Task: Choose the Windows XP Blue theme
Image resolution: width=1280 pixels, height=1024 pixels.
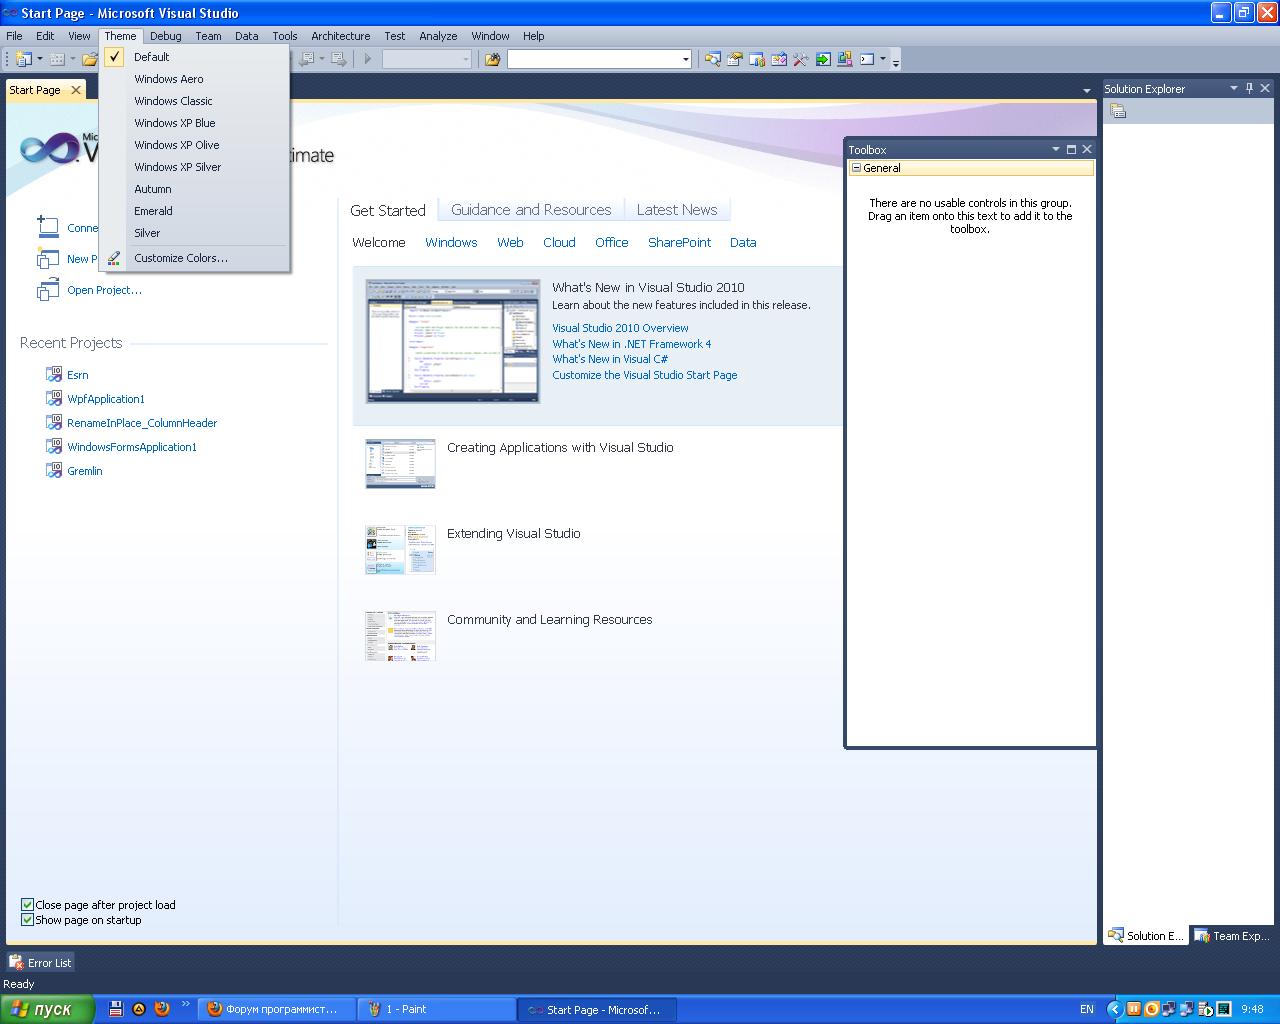Action: point(175,123)
